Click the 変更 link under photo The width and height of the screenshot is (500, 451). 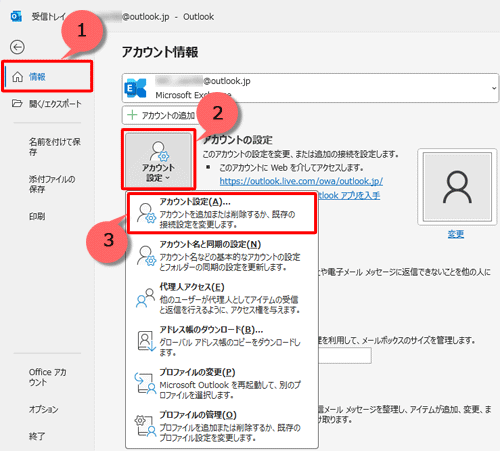[456, 234]
